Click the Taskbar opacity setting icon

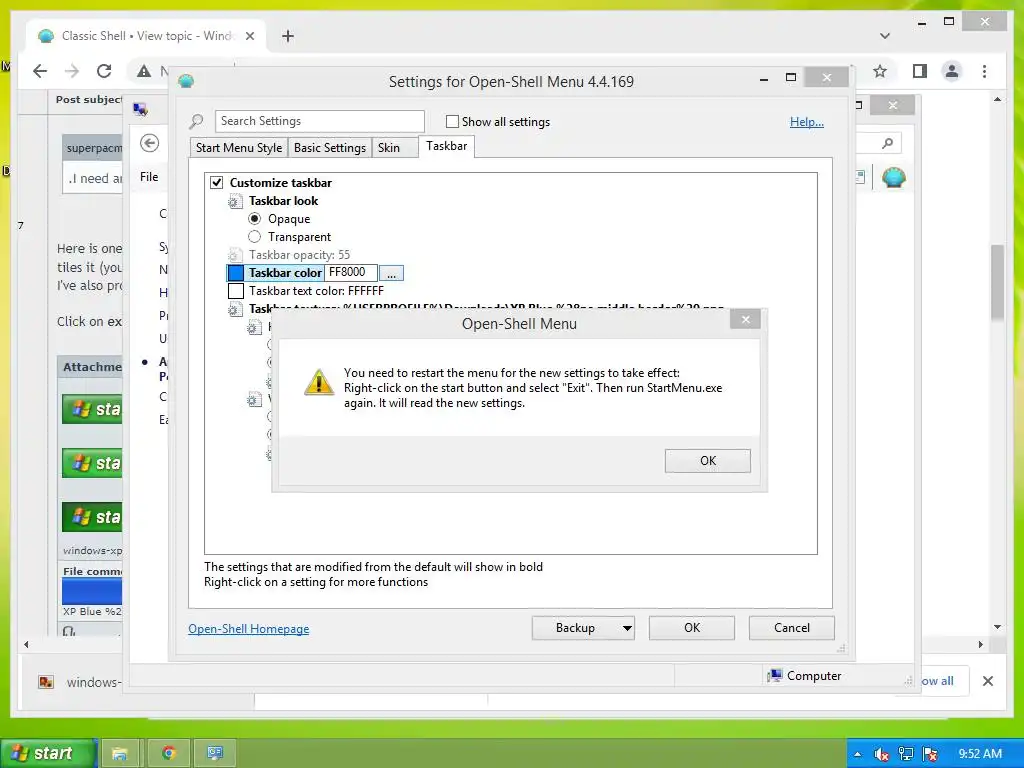pos(235,255)
